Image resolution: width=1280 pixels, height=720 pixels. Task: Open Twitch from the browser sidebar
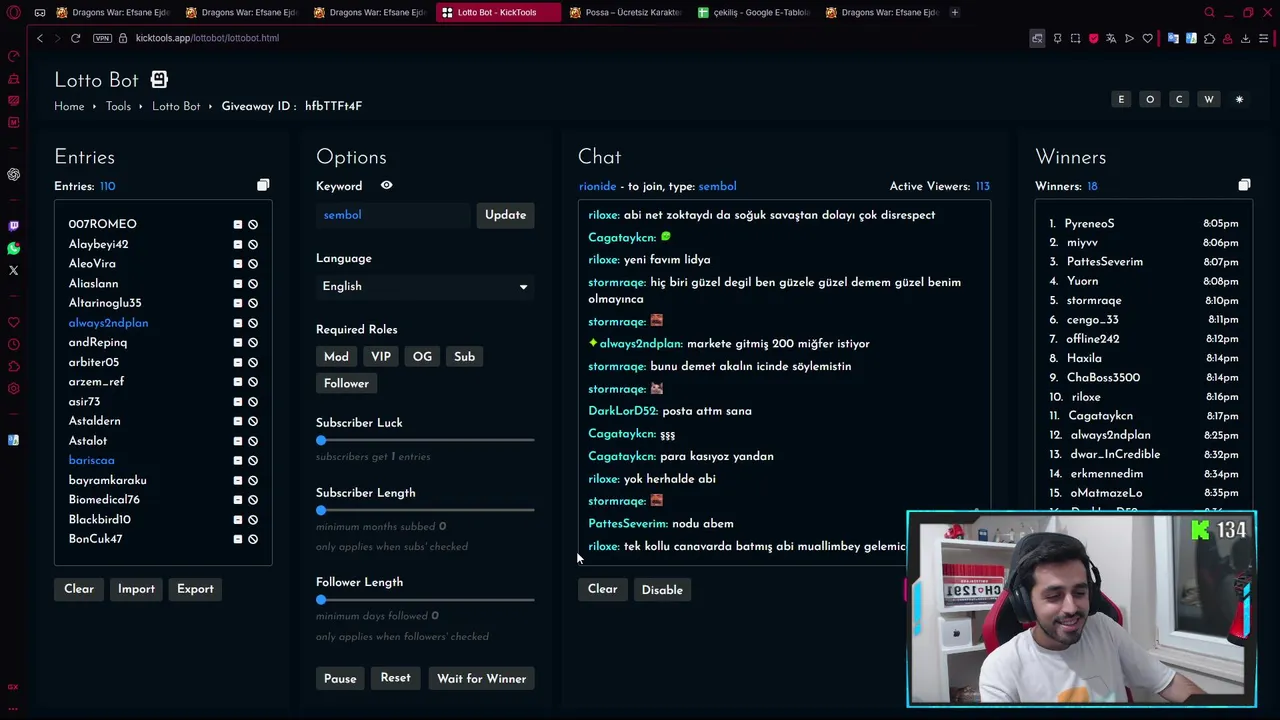coord(13,226)
